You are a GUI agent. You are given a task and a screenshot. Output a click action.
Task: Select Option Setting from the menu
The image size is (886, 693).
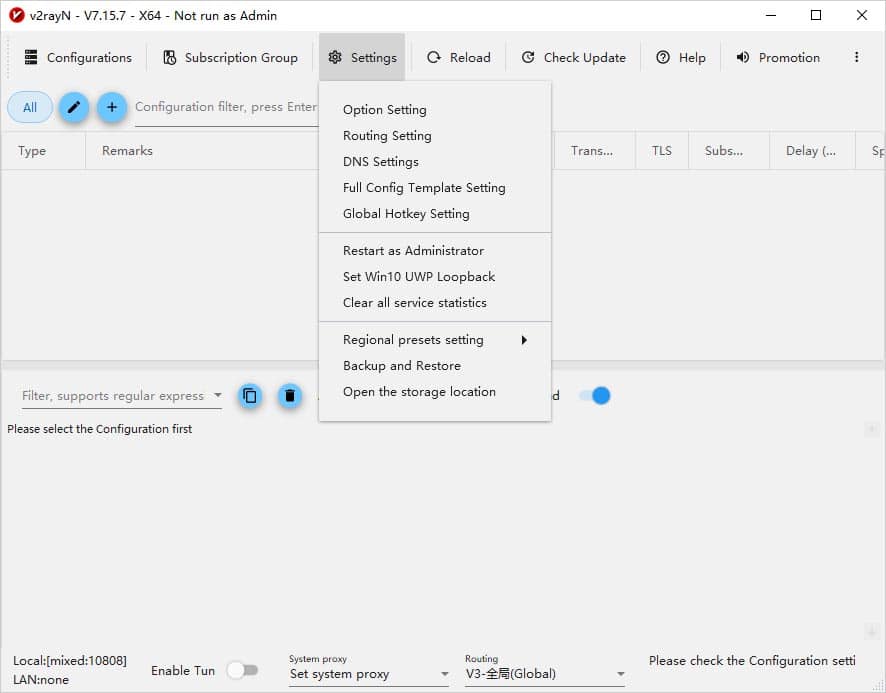pyautogui.click(x=384, y=109)
